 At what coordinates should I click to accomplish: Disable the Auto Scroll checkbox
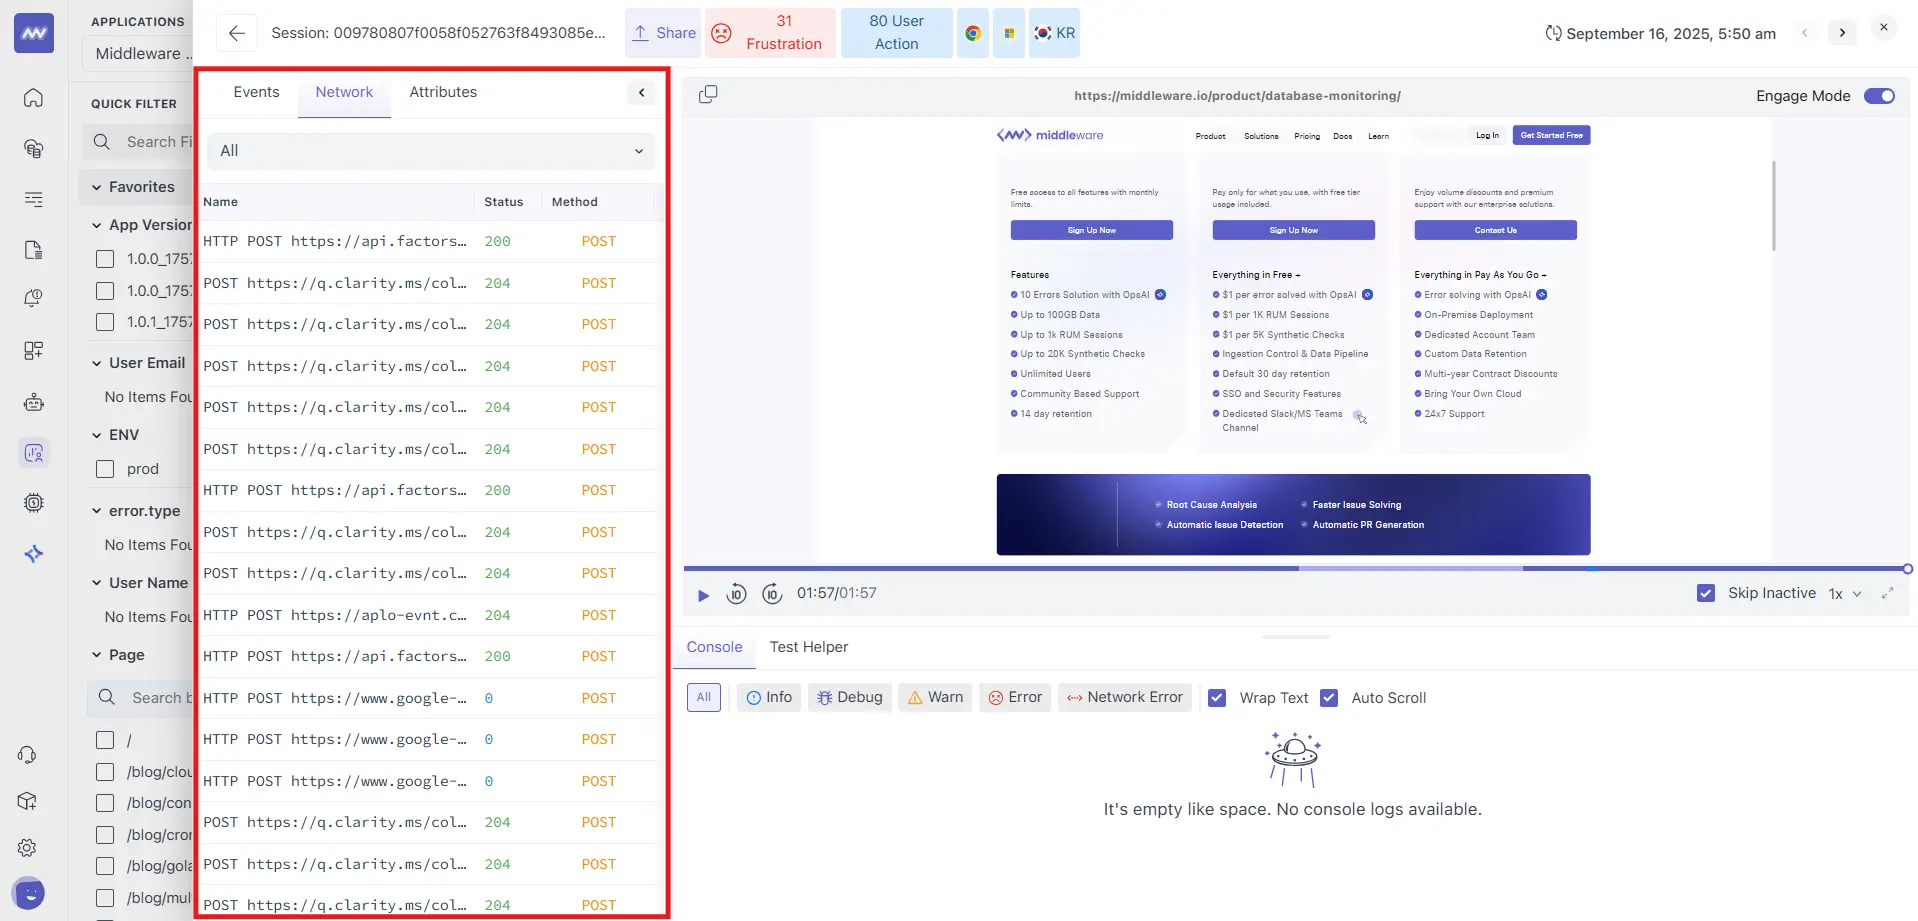pyautogui.click(x=1329, y=697)
